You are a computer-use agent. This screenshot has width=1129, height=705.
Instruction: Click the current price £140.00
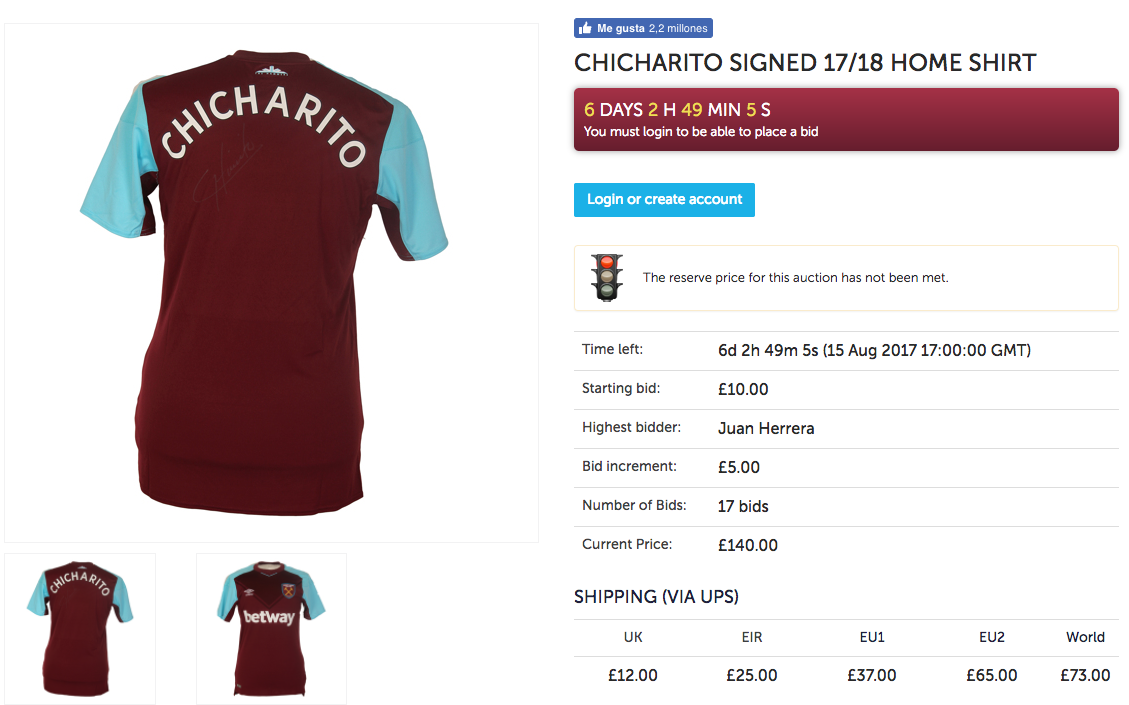748,545
